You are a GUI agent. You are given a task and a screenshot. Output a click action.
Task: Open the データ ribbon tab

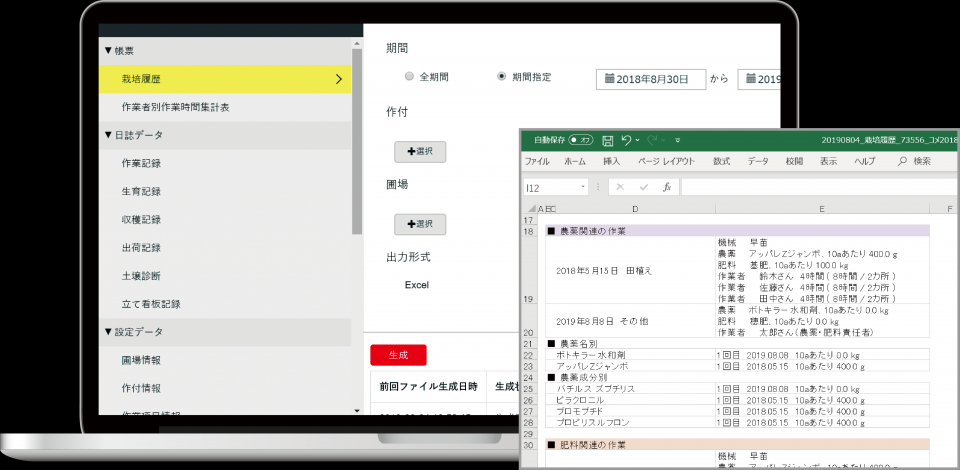(758, 161)
